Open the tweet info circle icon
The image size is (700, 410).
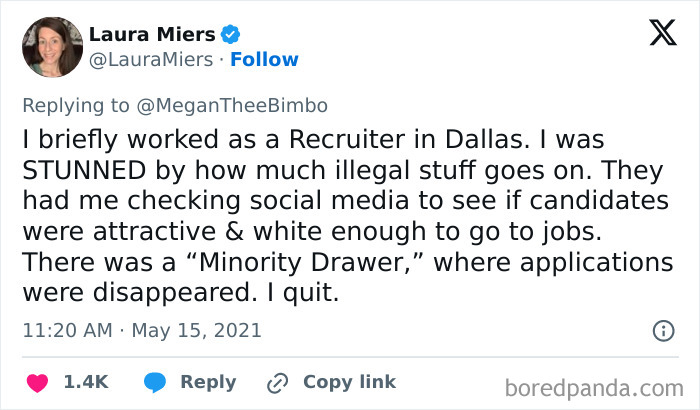(662, 330)
